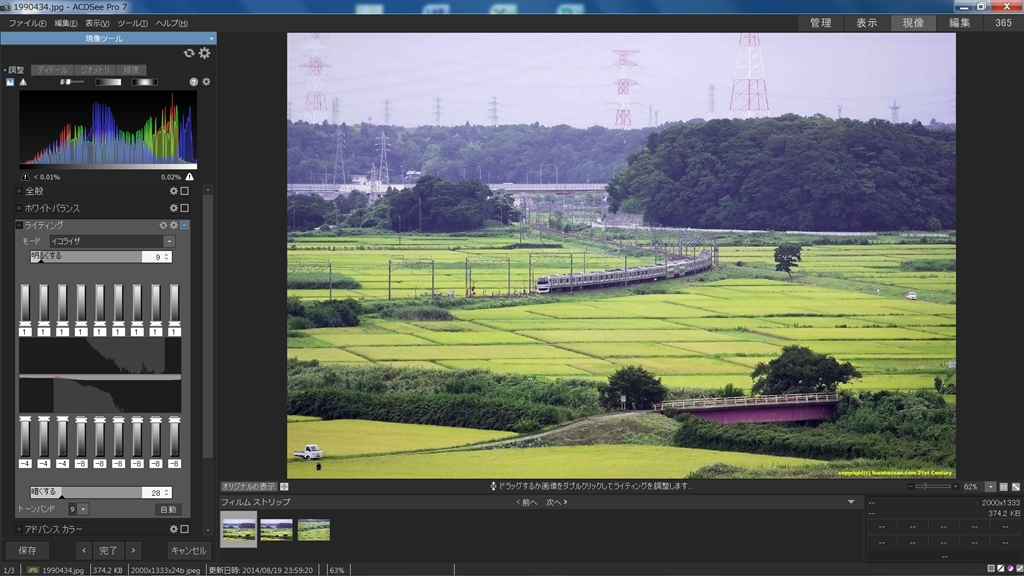Open small gear icon beside the help icon
Screen dimensions: 1024x576
tap(206, 82)
